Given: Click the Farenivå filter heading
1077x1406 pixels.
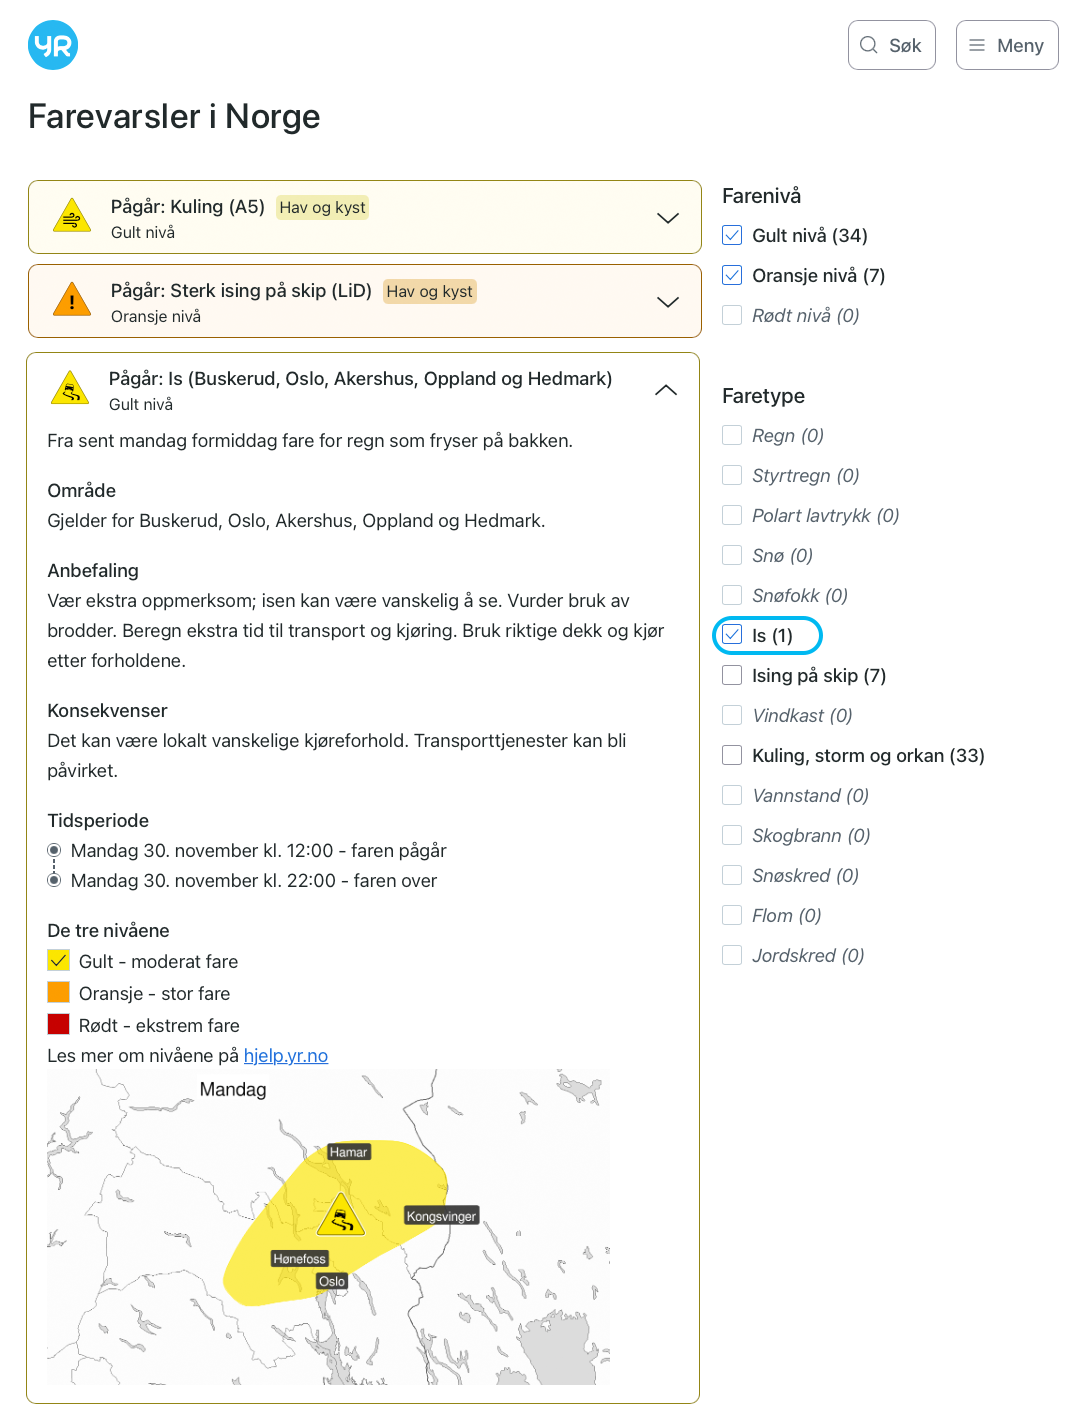Looking at the screenshot, I should click(762, 196).
